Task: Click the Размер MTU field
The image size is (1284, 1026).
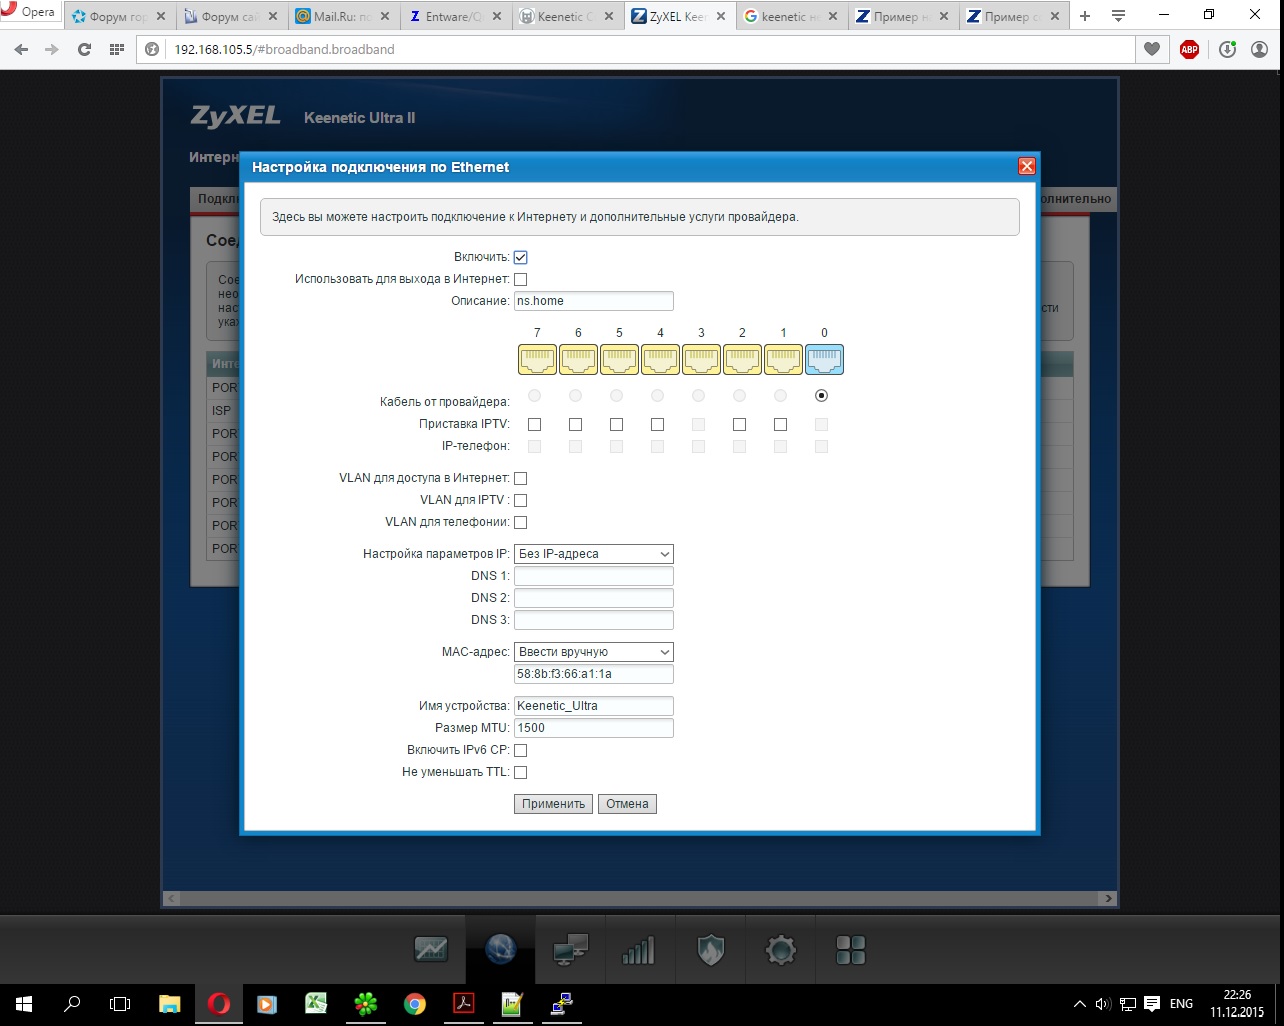Action: [x=594, y=728]
